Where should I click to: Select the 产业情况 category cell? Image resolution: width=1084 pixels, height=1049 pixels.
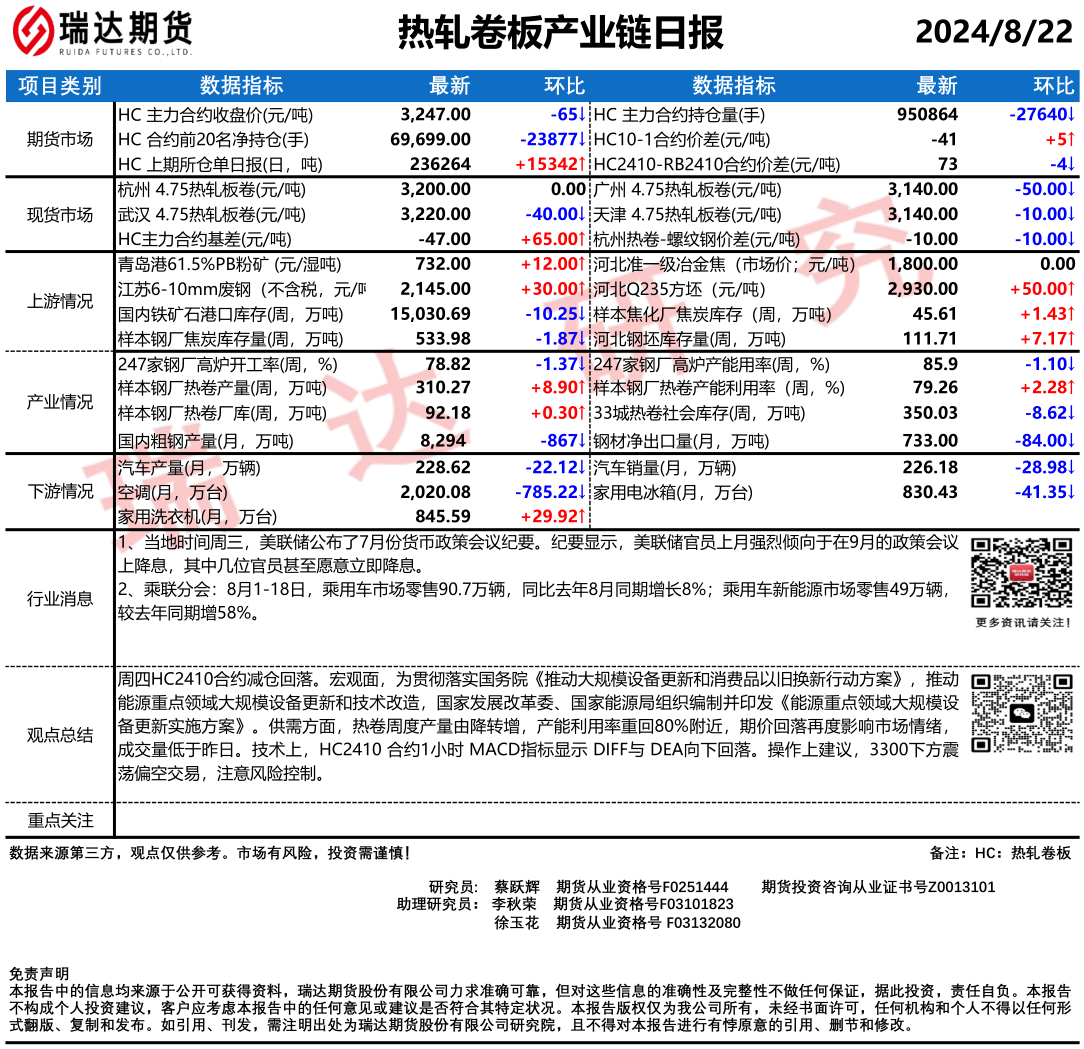(60, 402)
